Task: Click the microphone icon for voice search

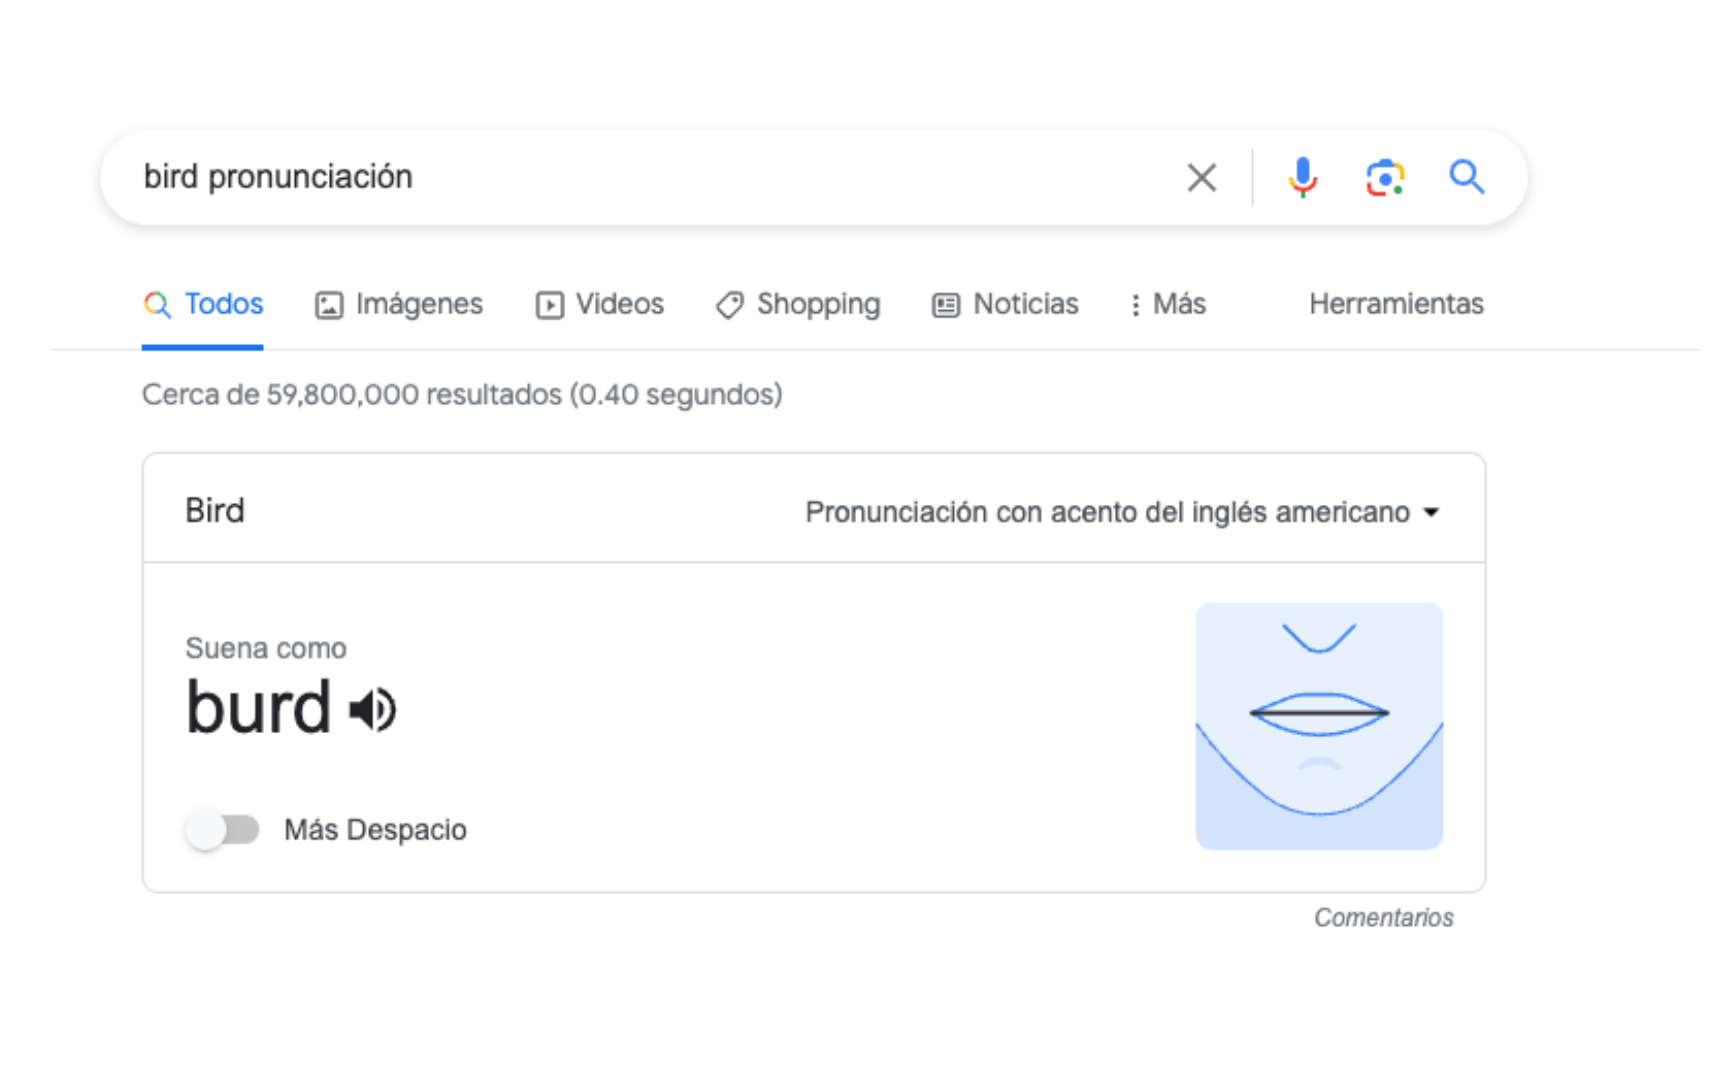Action: pyautogui.click(x=1301, y=177)
